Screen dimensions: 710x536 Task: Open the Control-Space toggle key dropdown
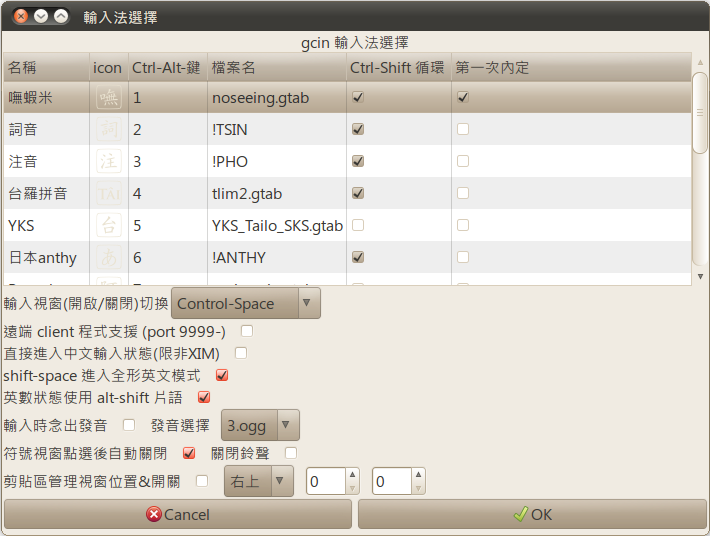pos(246,303)
